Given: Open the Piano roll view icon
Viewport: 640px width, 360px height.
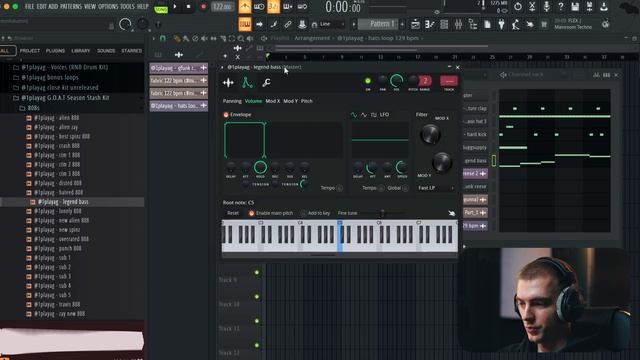Looking at the screenshot, I should click(430, 24).
